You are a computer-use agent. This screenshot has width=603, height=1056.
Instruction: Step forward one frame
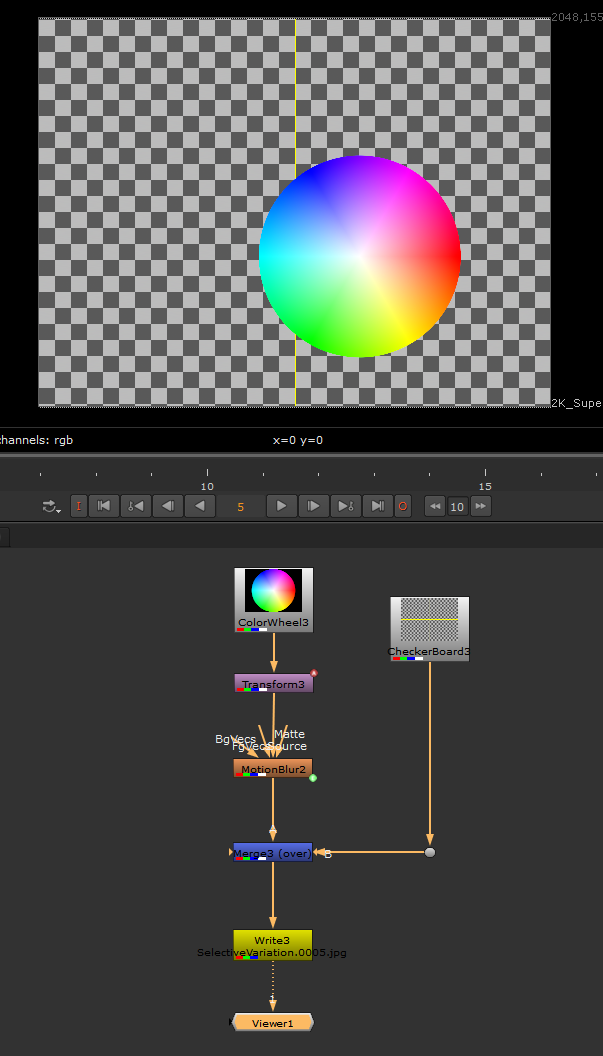click(x=314, y=506)
